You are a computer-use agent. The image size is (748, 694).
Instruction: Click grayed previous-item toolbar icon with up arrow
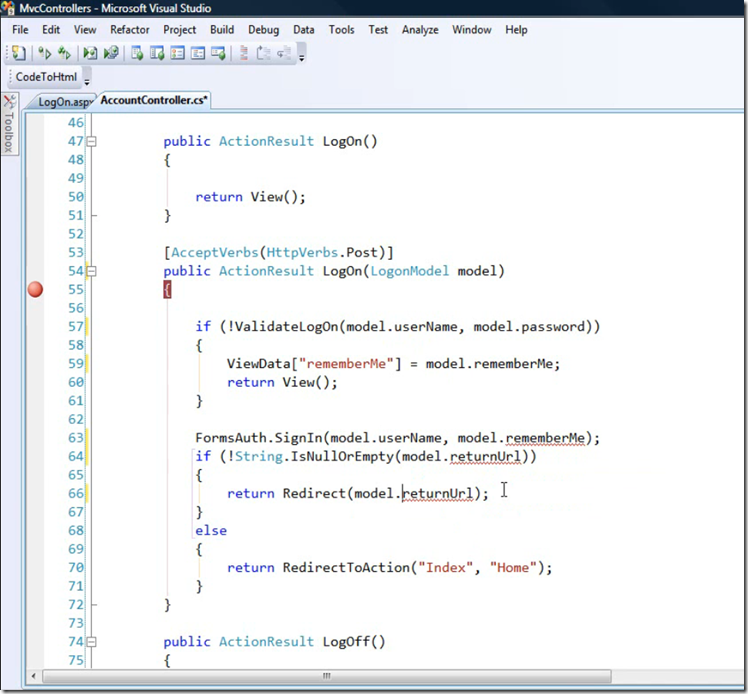click(x=263, y=53)
